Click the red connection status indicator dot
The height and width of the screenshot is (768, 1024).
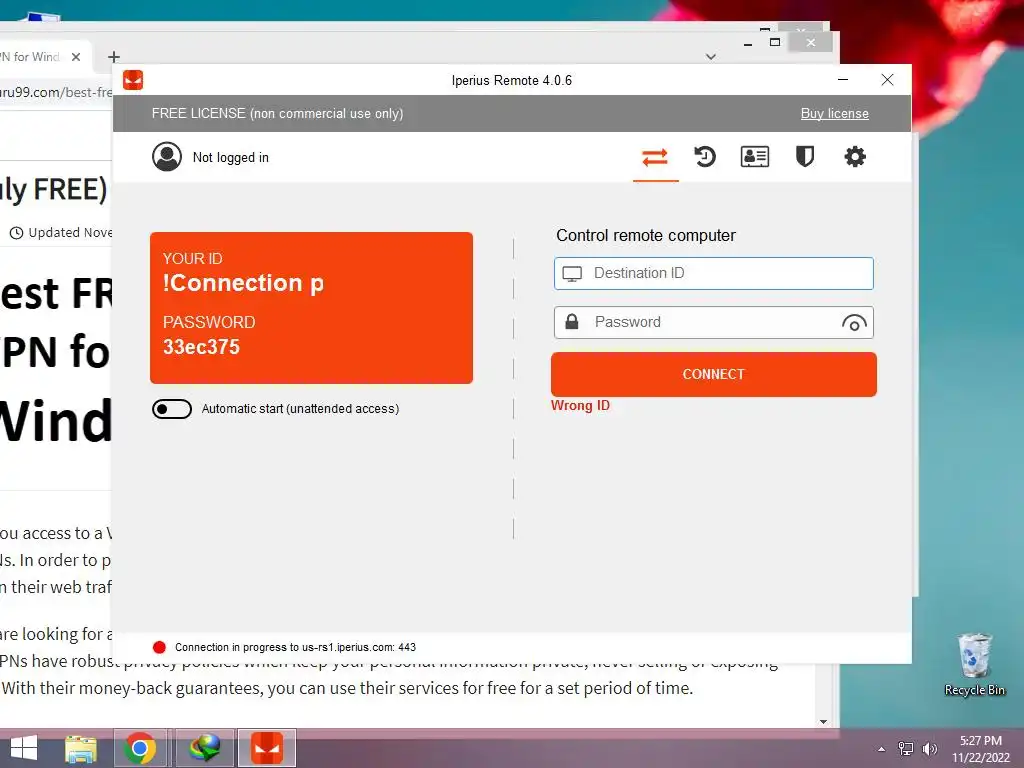click(x=159, y=647)
